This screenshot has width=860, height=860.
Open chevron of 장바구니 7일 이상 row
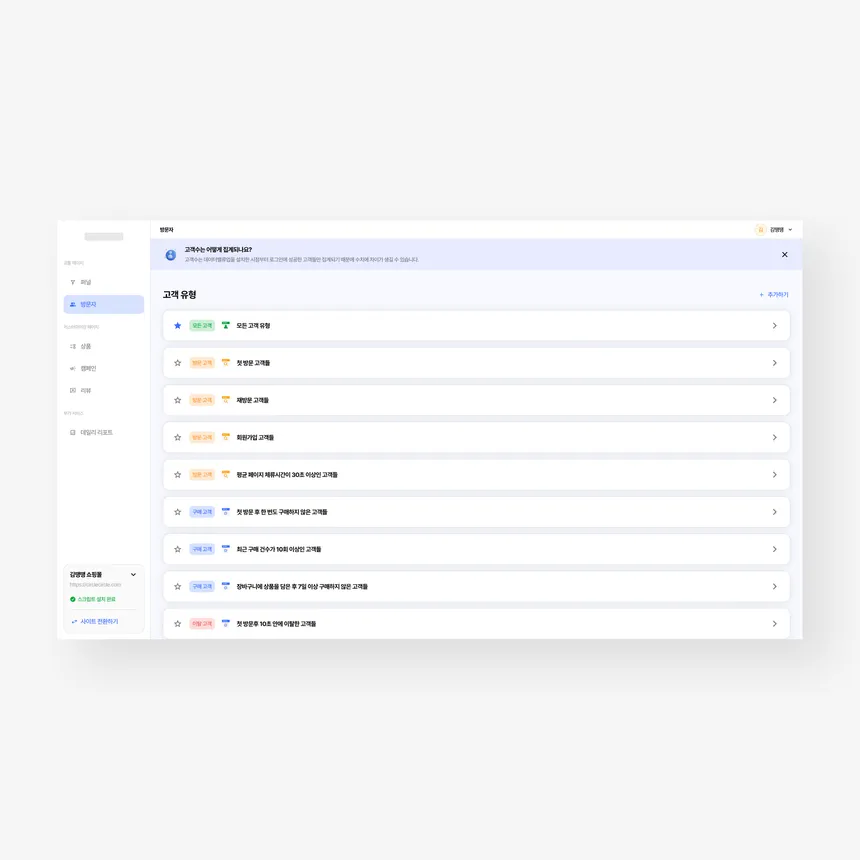[774, 587]
